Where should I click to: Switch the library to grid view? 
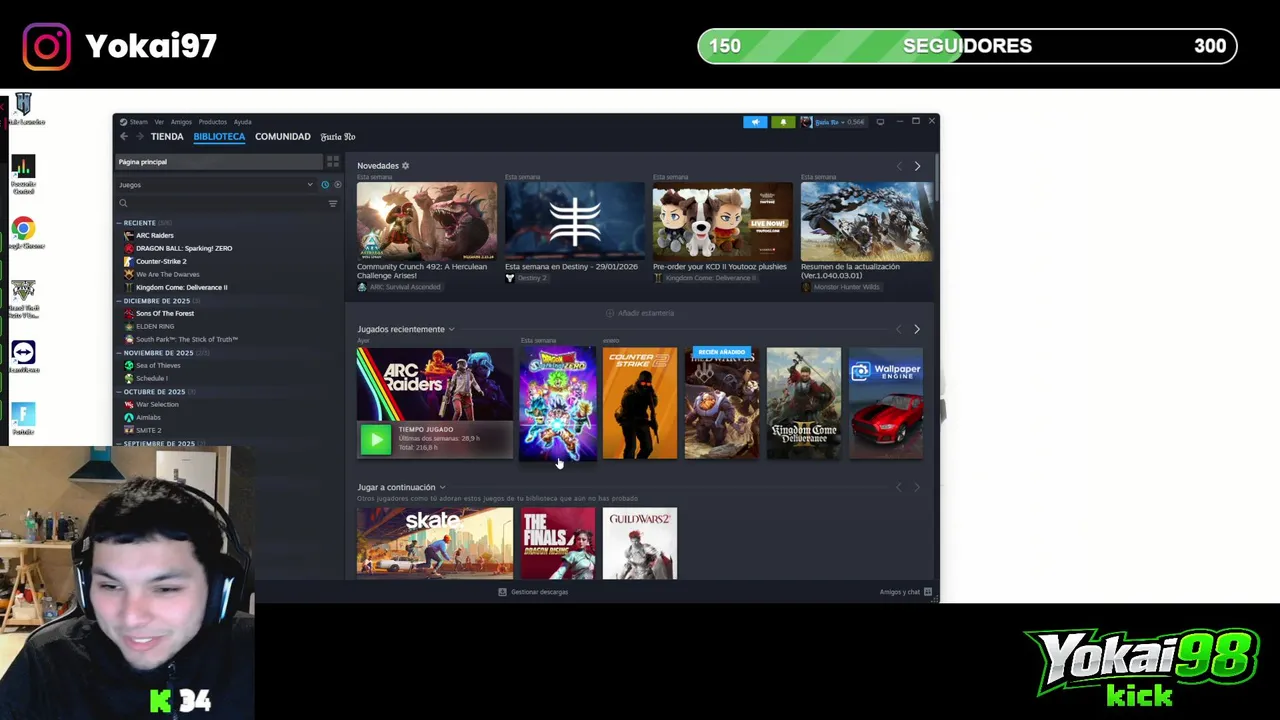pyautogui.click(x=333, y=161)
